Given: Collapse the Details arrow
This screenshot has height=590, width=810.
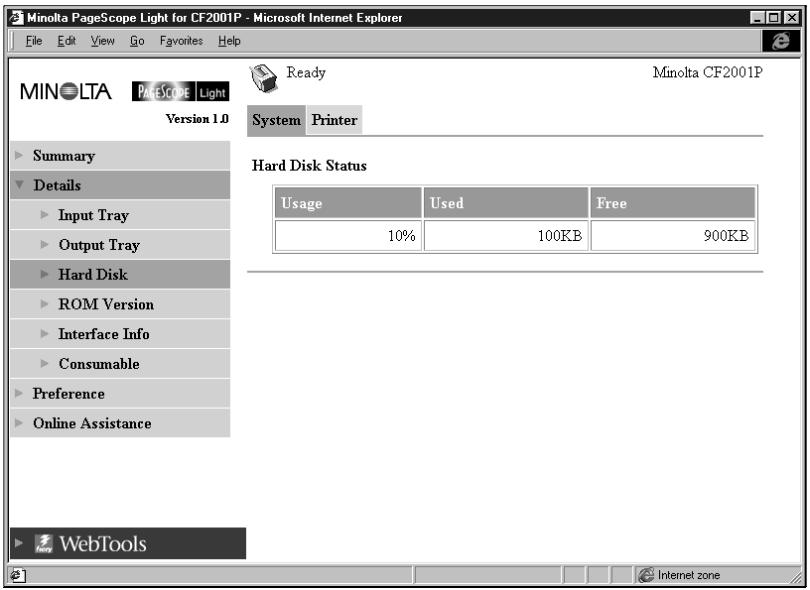Looking at the screenshot, I should pyautogui.click(x=20, y=184).
